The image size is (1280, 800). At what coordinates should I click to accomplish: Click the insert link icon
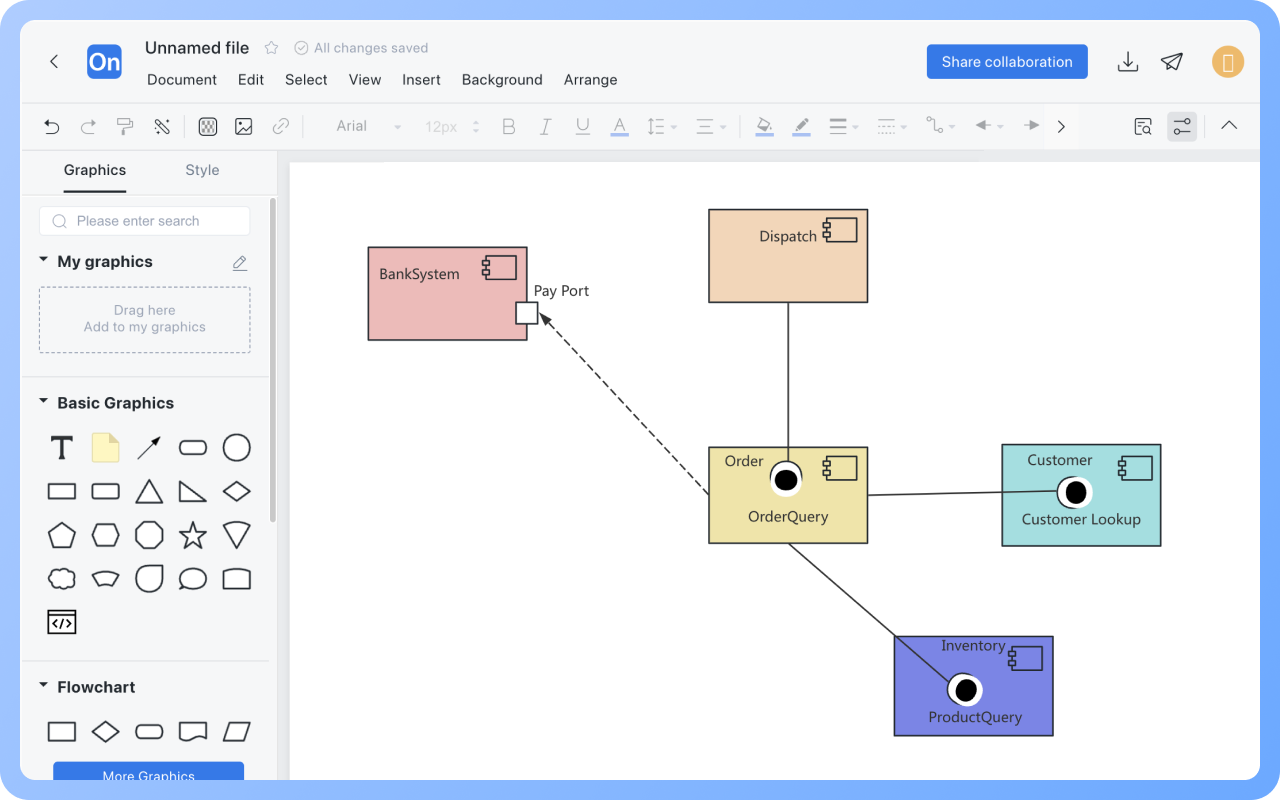281,126
